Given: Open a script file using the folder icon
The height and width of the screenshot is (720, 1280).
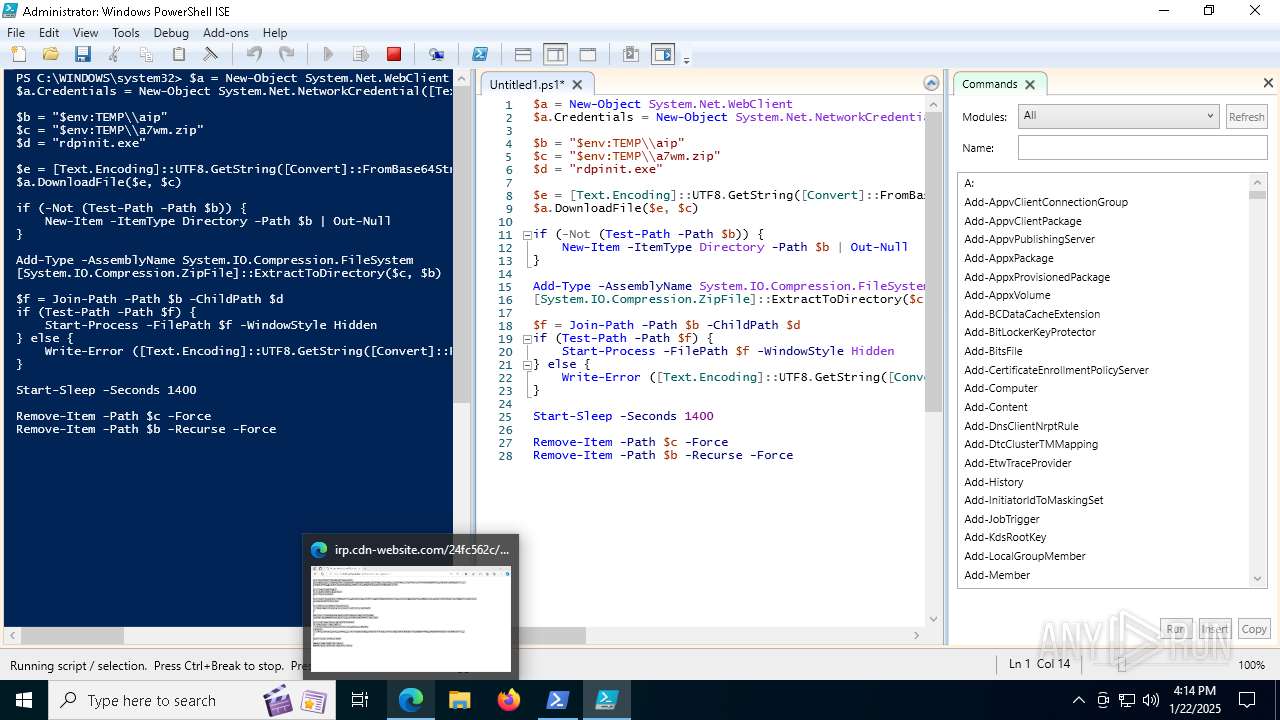Looking at the screenshot, I should (50, 54).
